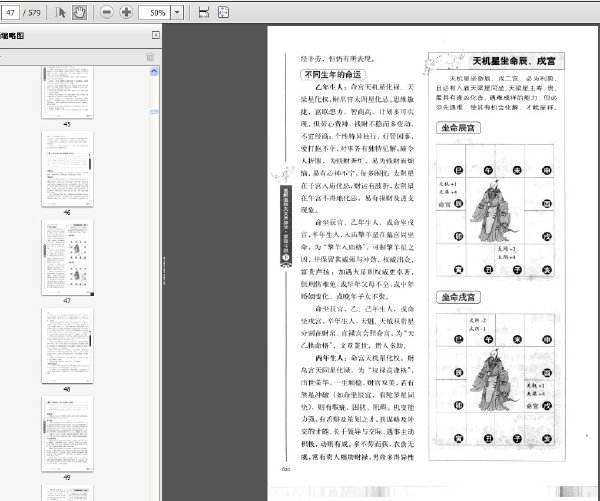This screenshot has width=600, height=501.
Task: Open page 45 thumbnail
Action: point(67,92)
